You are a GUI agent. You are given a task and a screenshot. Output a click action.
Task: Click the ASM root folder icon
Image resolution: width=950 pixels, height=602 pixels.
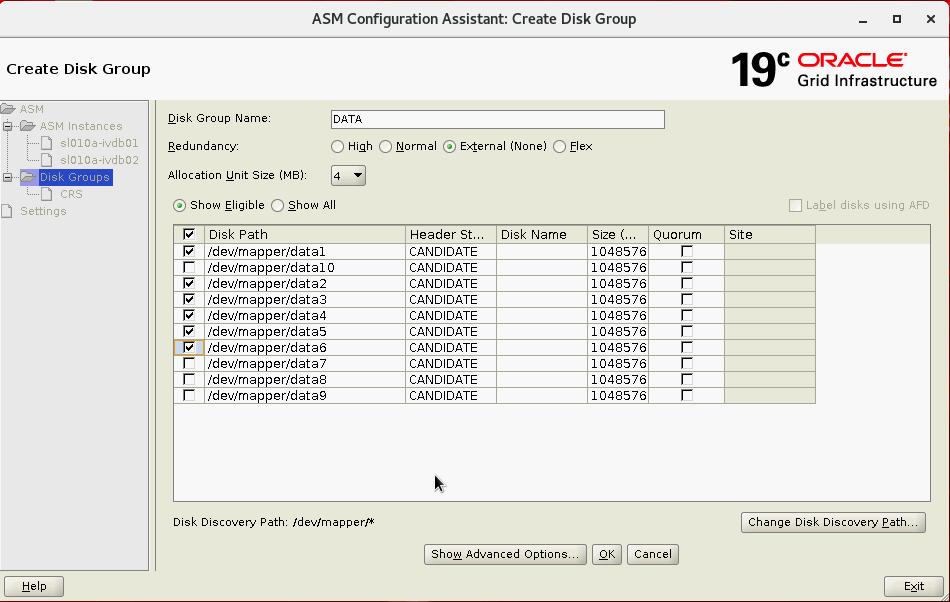pyautogui.click(x=8, y=109)
